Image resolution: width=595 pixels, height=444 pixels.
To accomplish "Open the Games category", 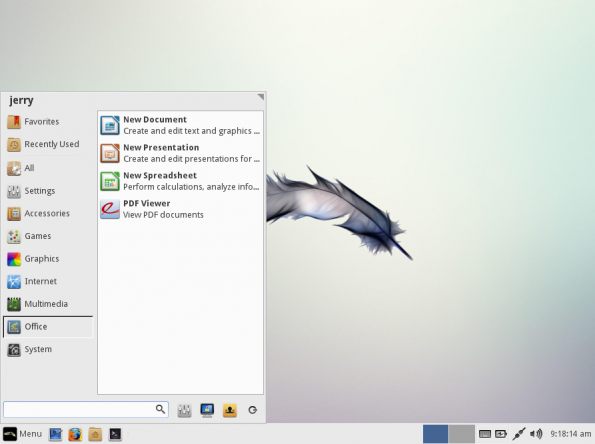I will [x=48, y=236].
